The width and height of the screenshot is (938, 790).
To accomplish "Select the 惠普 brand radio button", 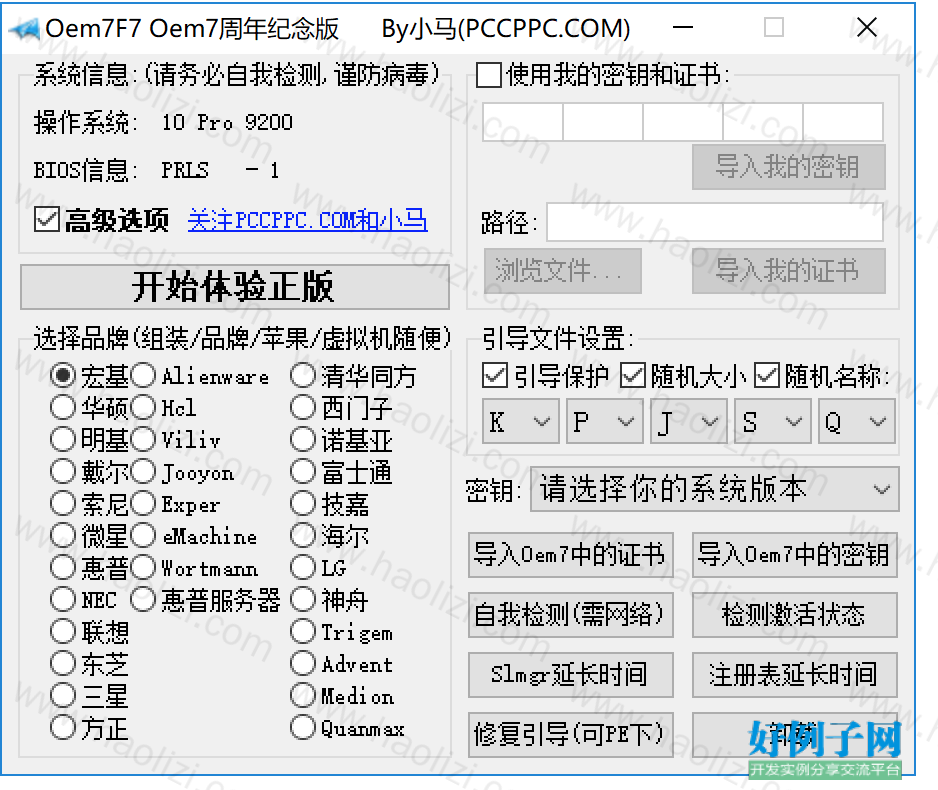I will click(x=63, y=568).
